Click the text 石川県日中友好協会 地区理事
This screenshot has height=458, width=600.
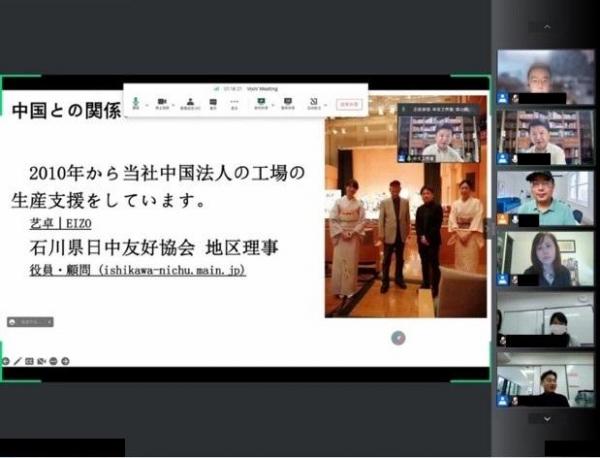(x=153, y=248)
